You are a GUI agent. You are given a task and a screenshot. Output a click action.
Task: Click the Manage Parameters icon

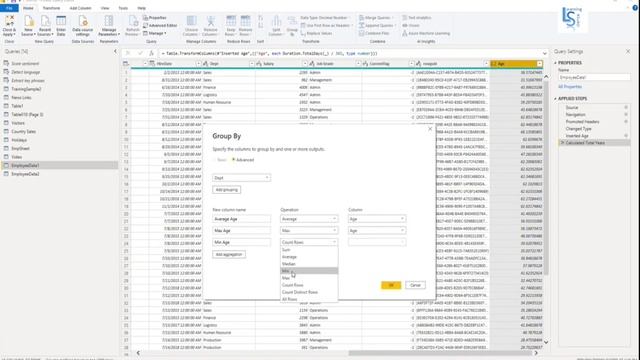pos(109,26)
